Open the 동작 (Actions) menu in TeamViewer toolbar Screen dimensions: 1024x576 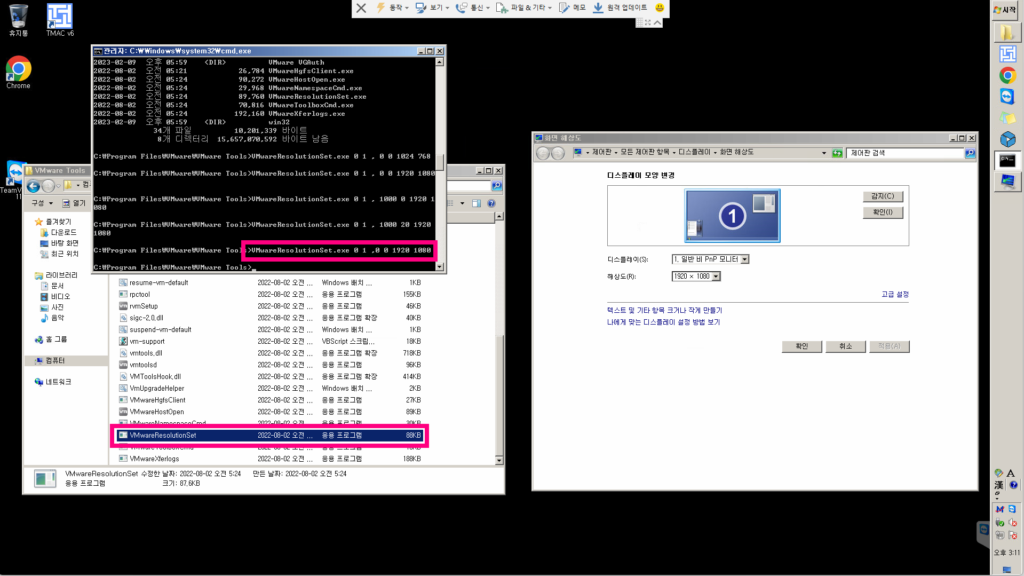tap(392, 8)
